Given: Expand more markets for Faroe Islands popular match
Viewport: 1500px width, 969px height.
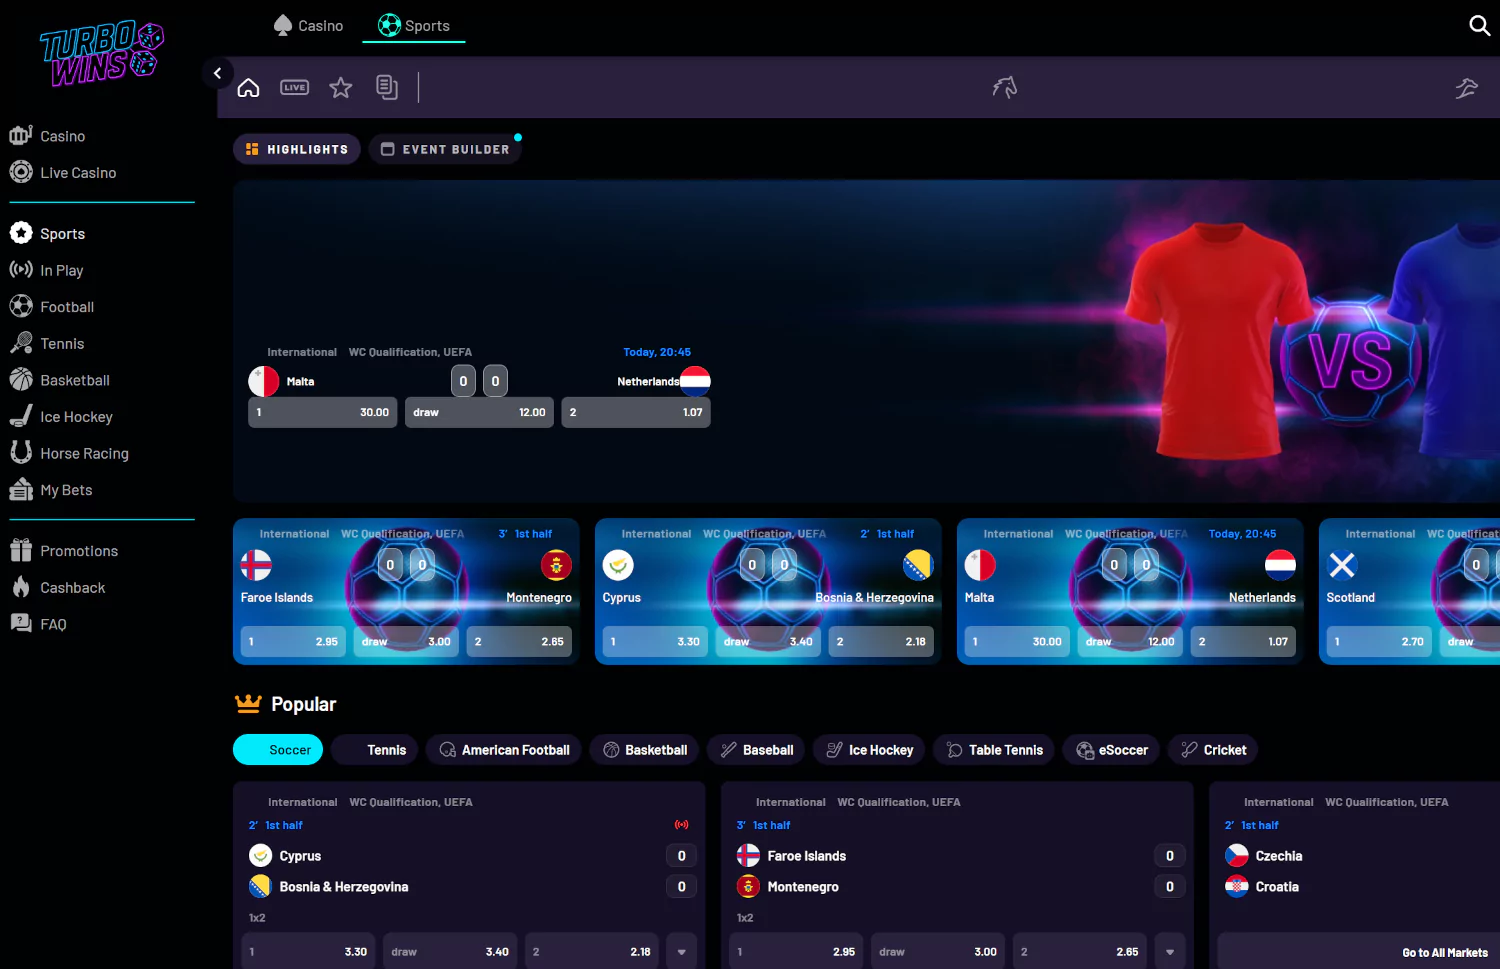Looking at the screenshot, I should [1170, 952].
